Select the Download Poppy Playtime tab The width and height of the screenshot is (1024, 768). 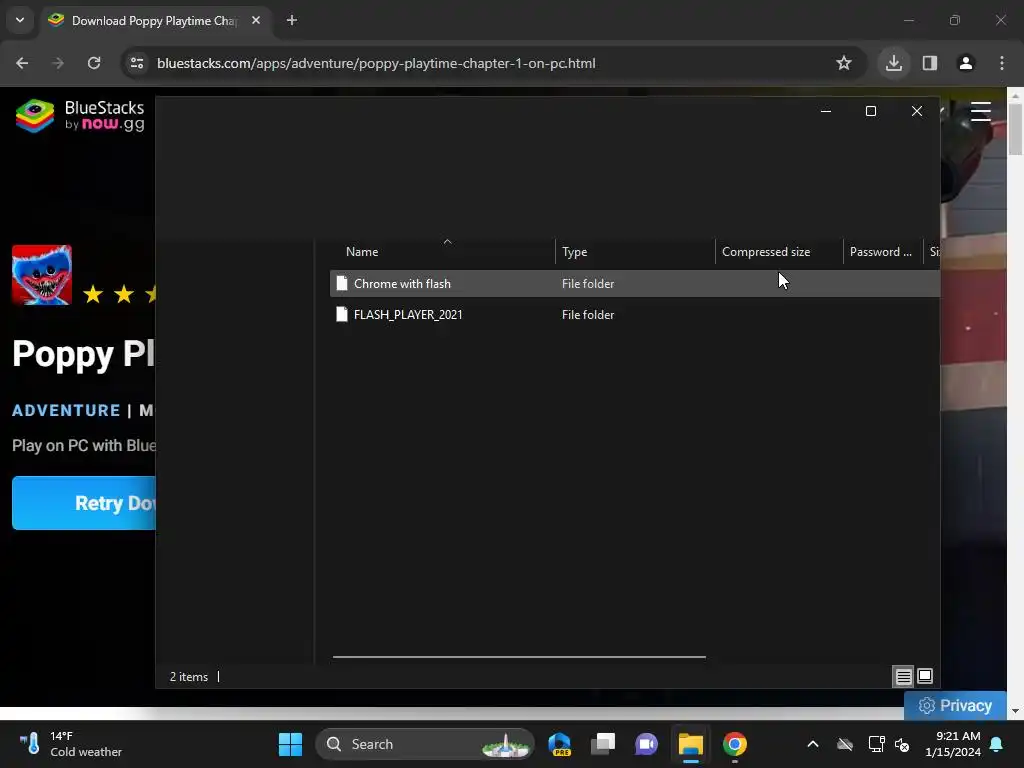(155, 20)
